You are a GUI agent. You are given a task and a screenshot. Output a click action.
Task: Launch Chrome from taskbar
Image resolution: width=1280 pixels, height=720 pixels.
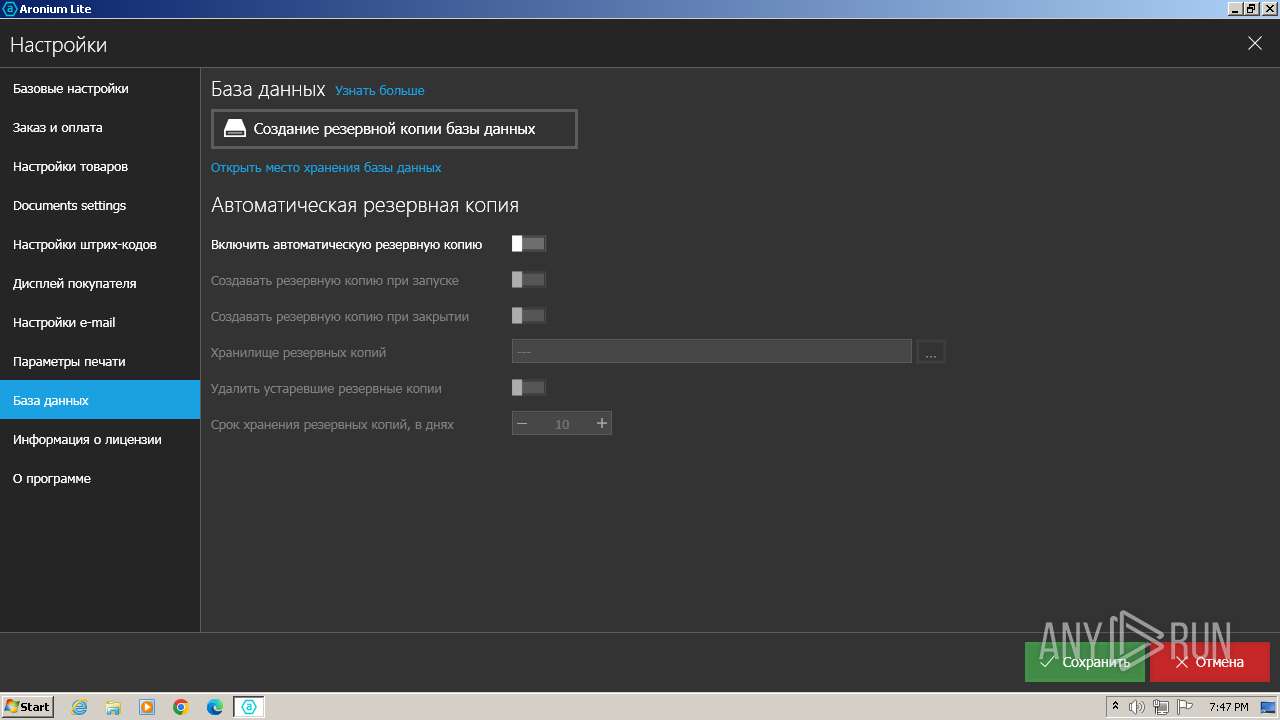[181, 707]
